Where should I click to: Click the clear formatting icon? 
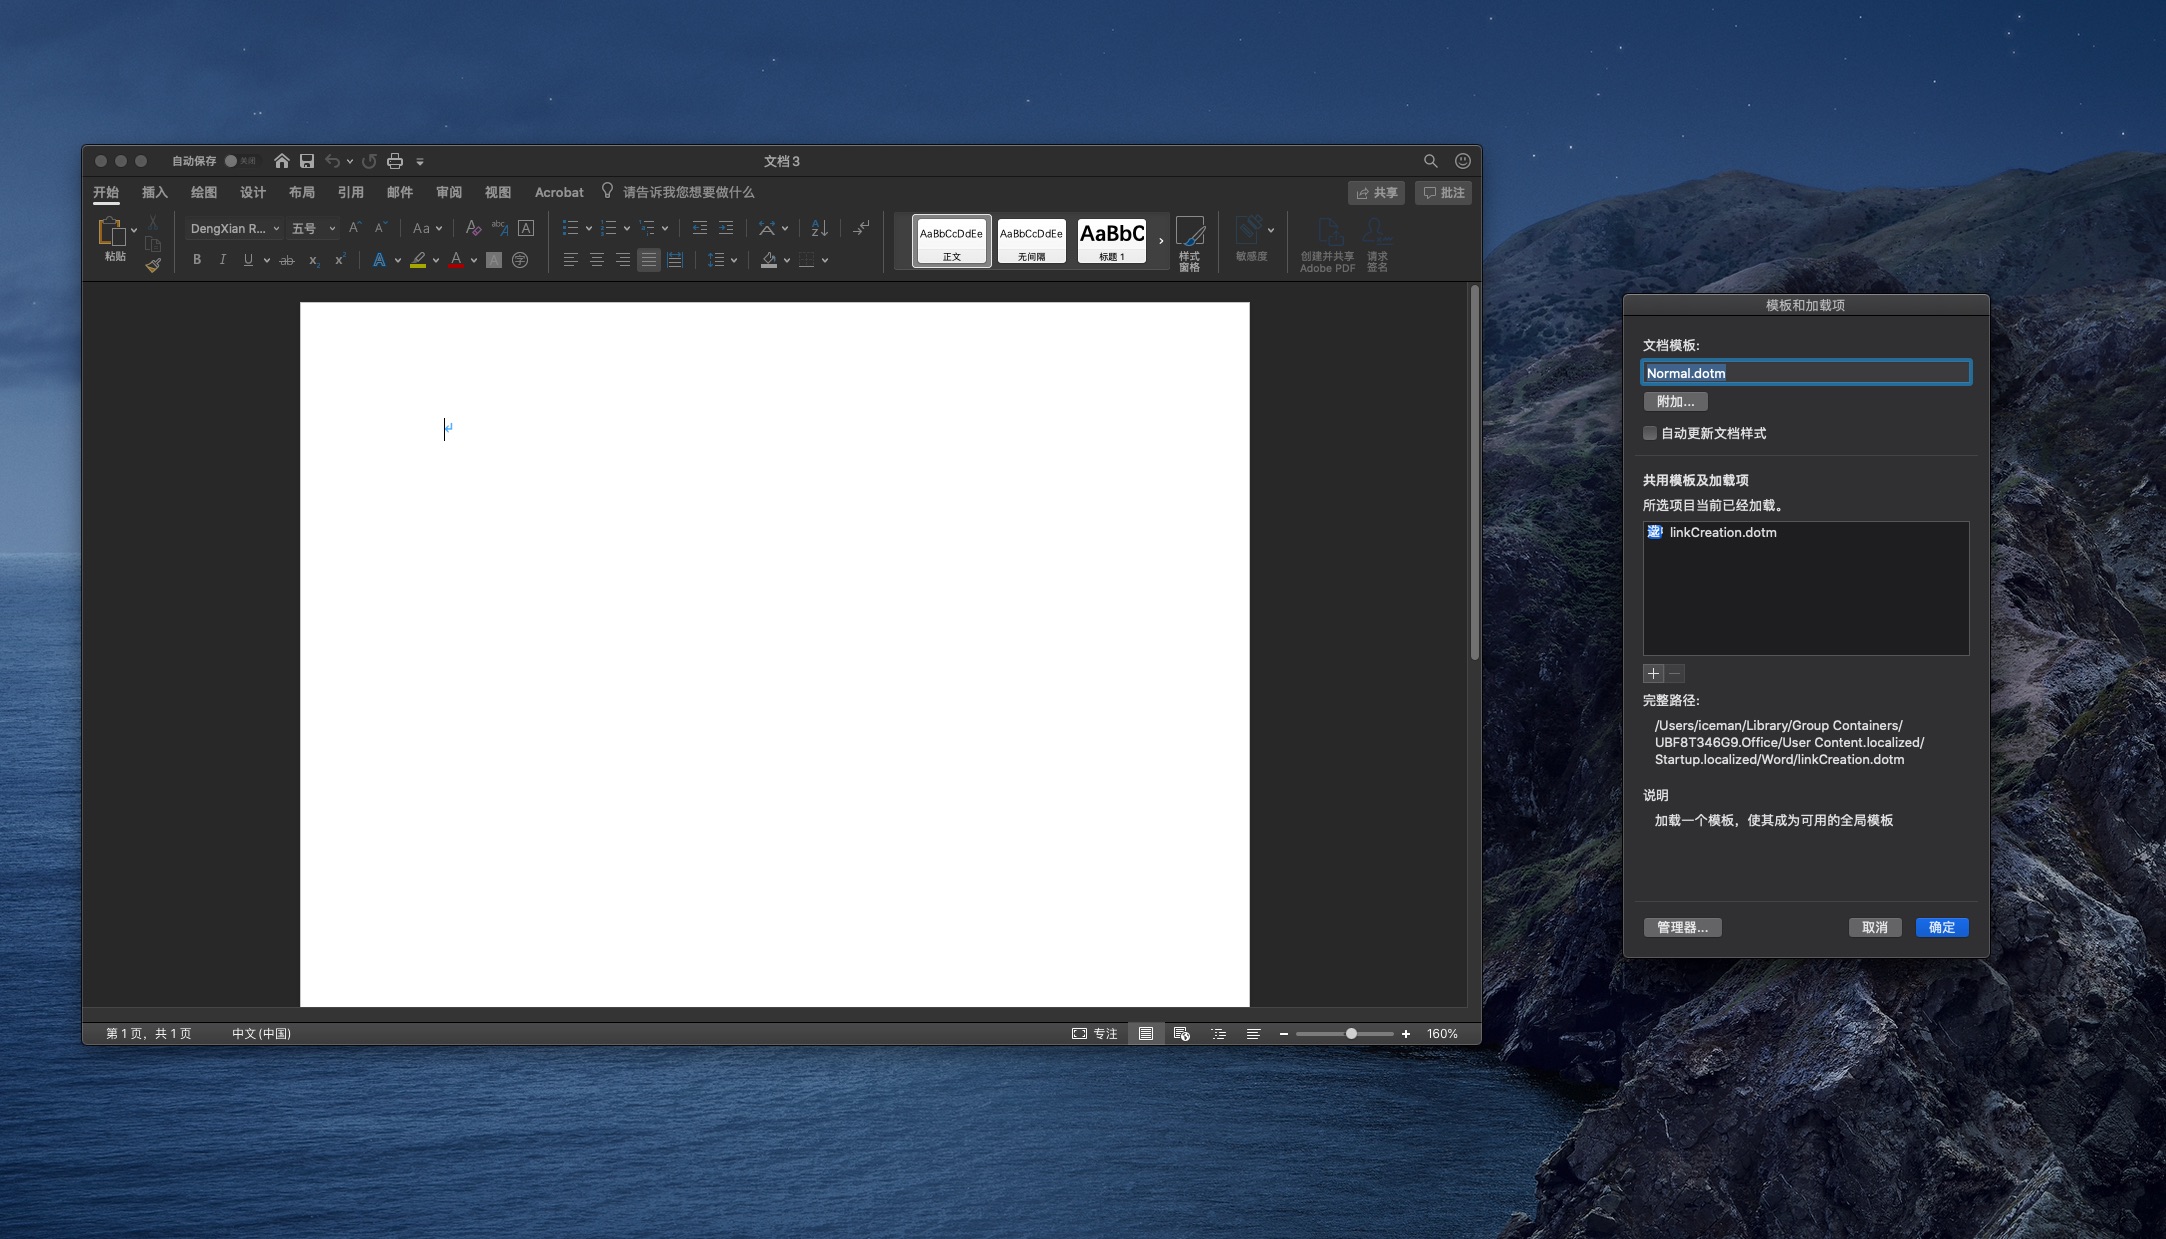(x=473, y=228)
